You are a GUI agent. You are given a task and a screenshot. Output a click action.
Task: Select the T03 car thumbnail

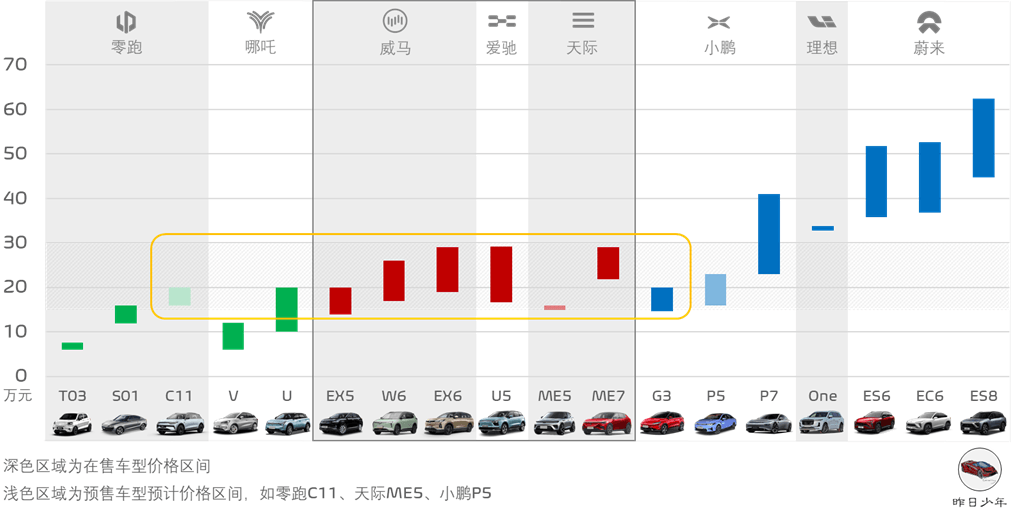click(x=72, y=423)
